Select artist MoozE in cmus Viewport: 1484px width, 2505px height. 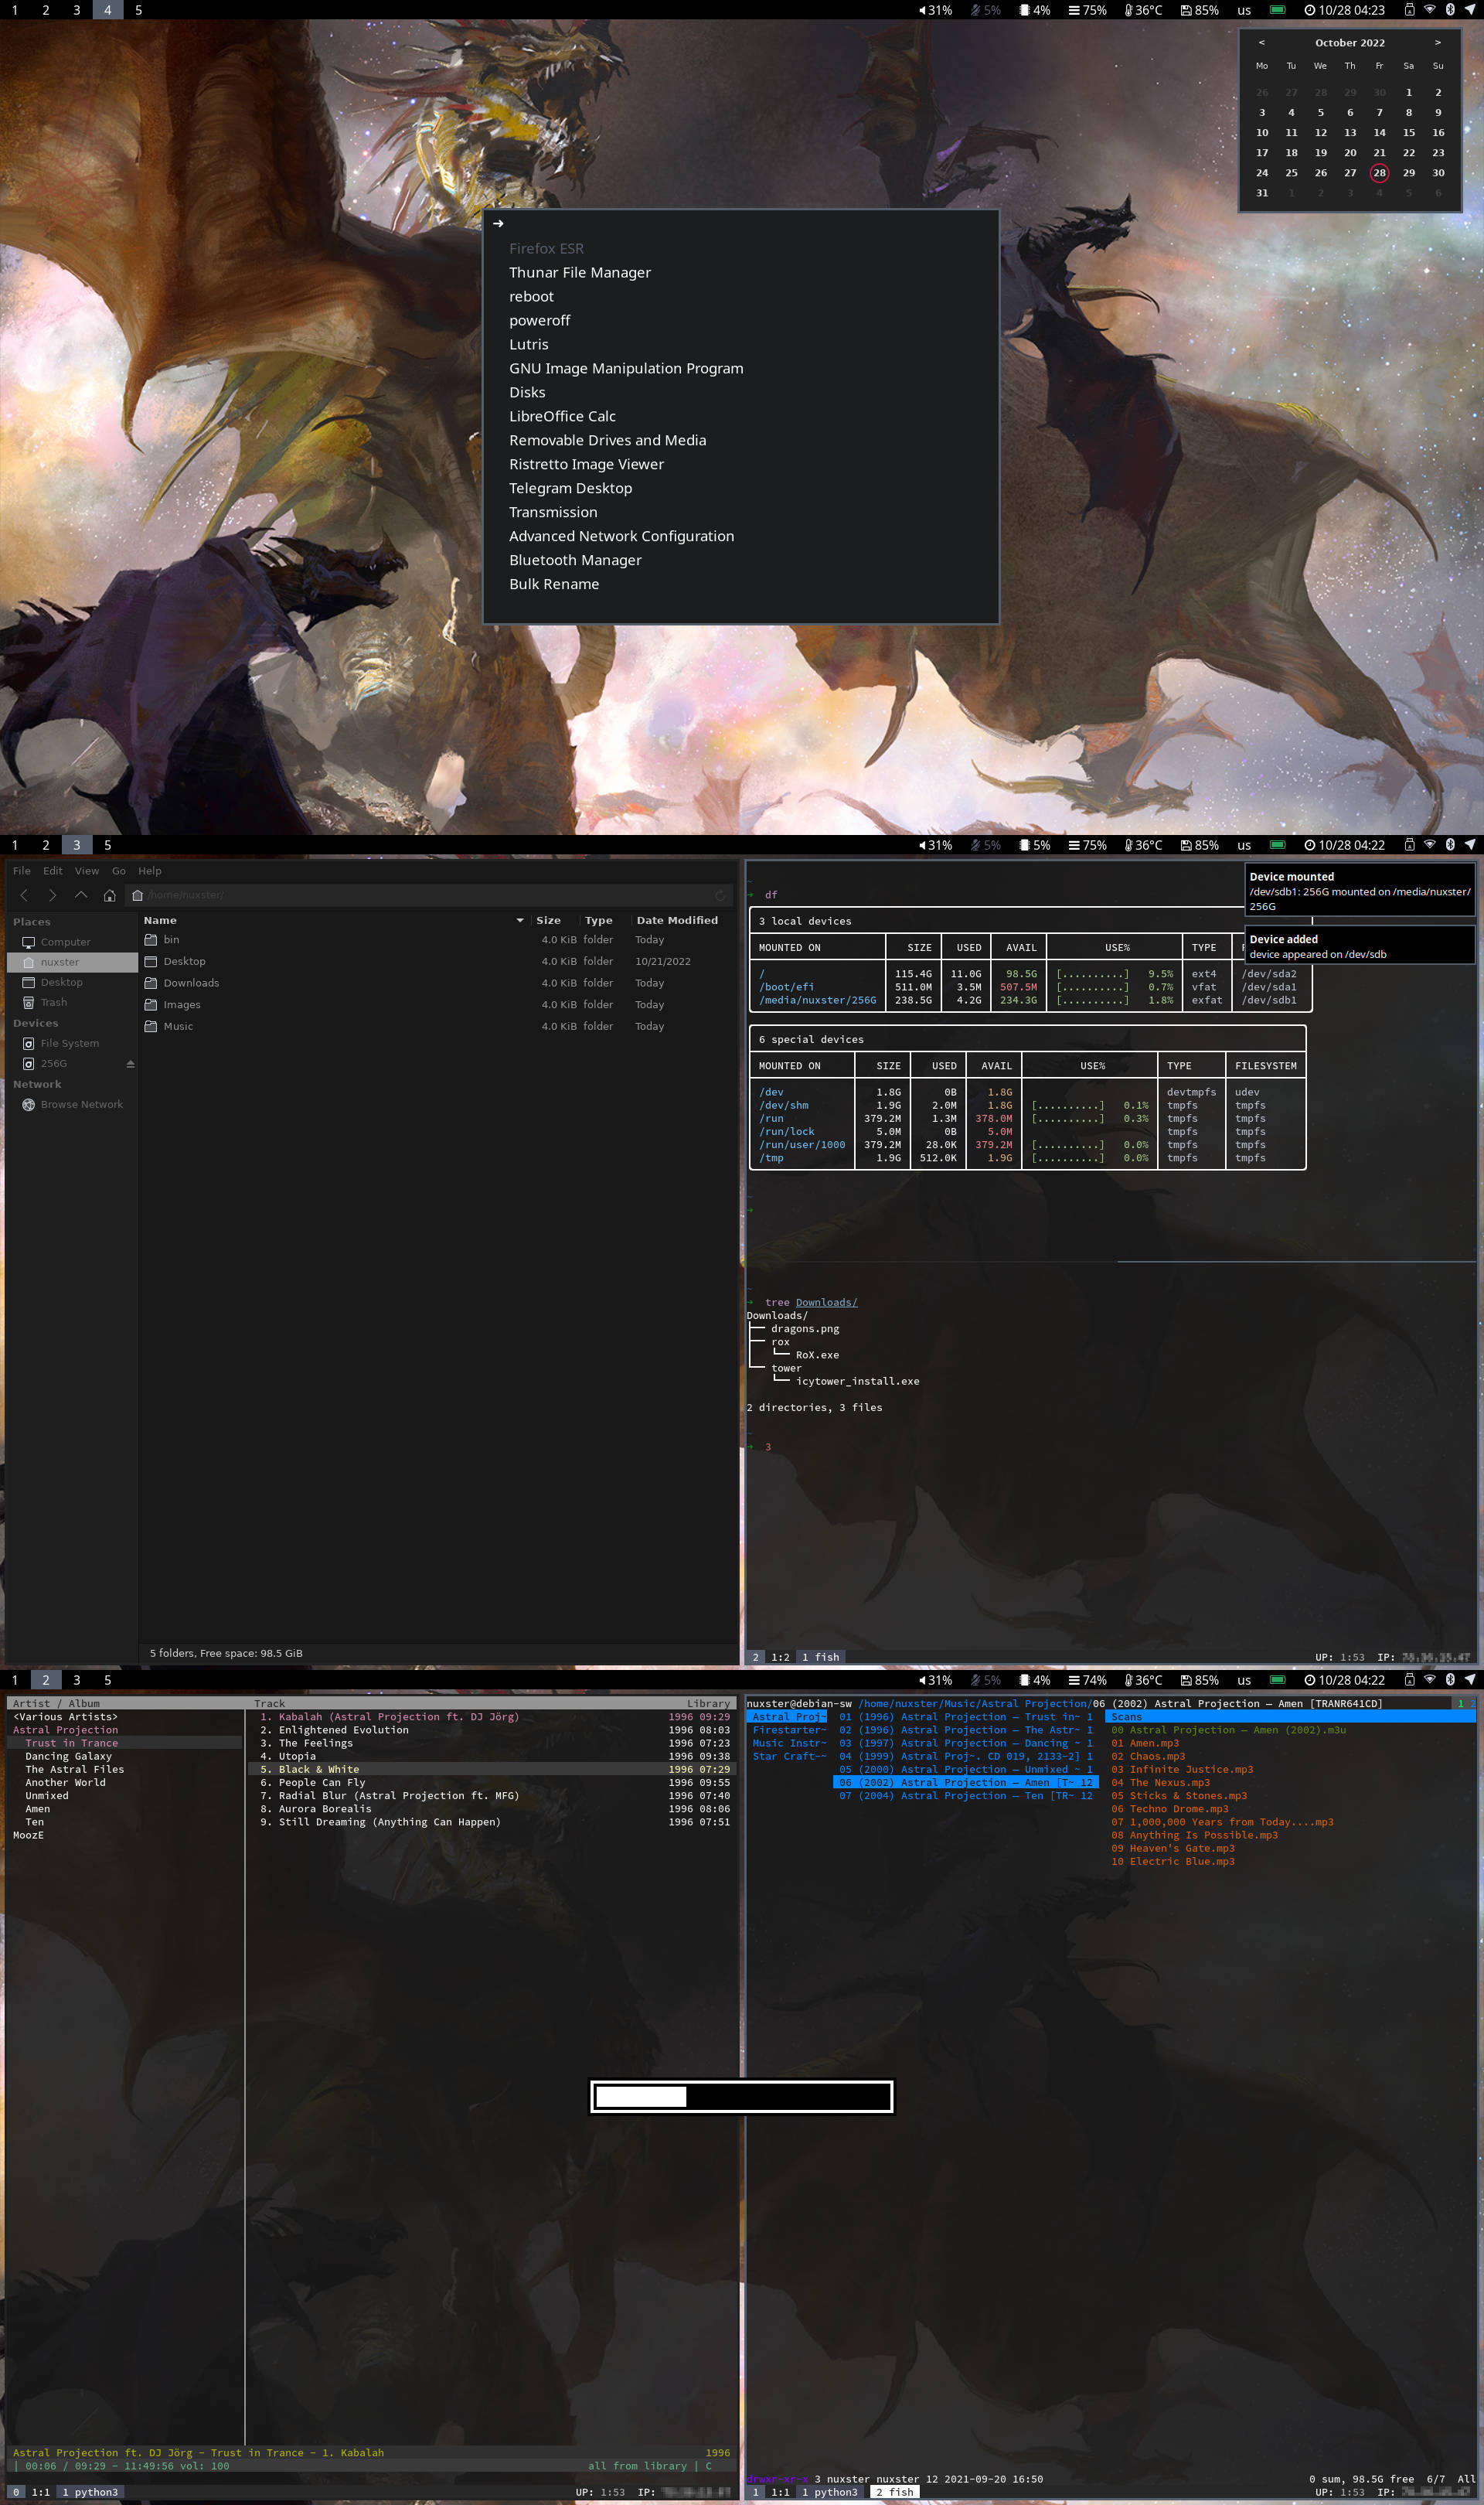point(28,1836)
